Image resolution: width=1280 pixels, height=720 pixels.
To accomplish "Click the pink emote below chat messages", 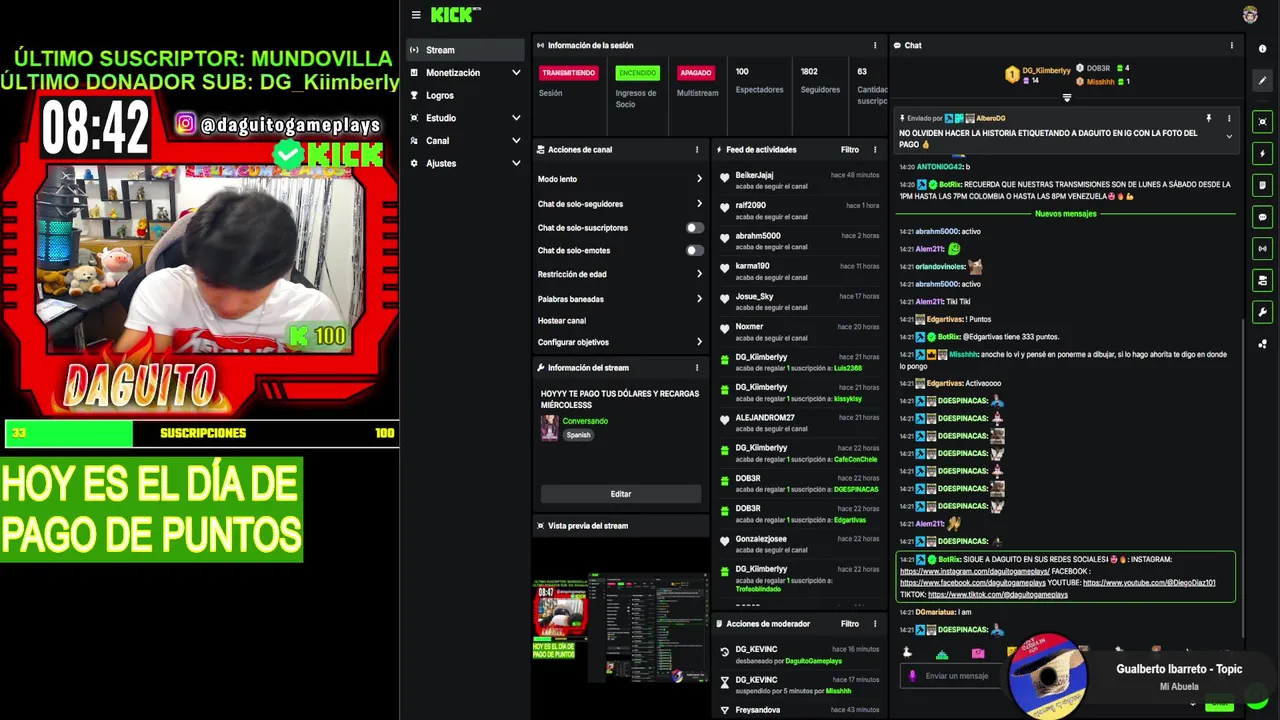I will pyautogui.click(x=977, y=653).
